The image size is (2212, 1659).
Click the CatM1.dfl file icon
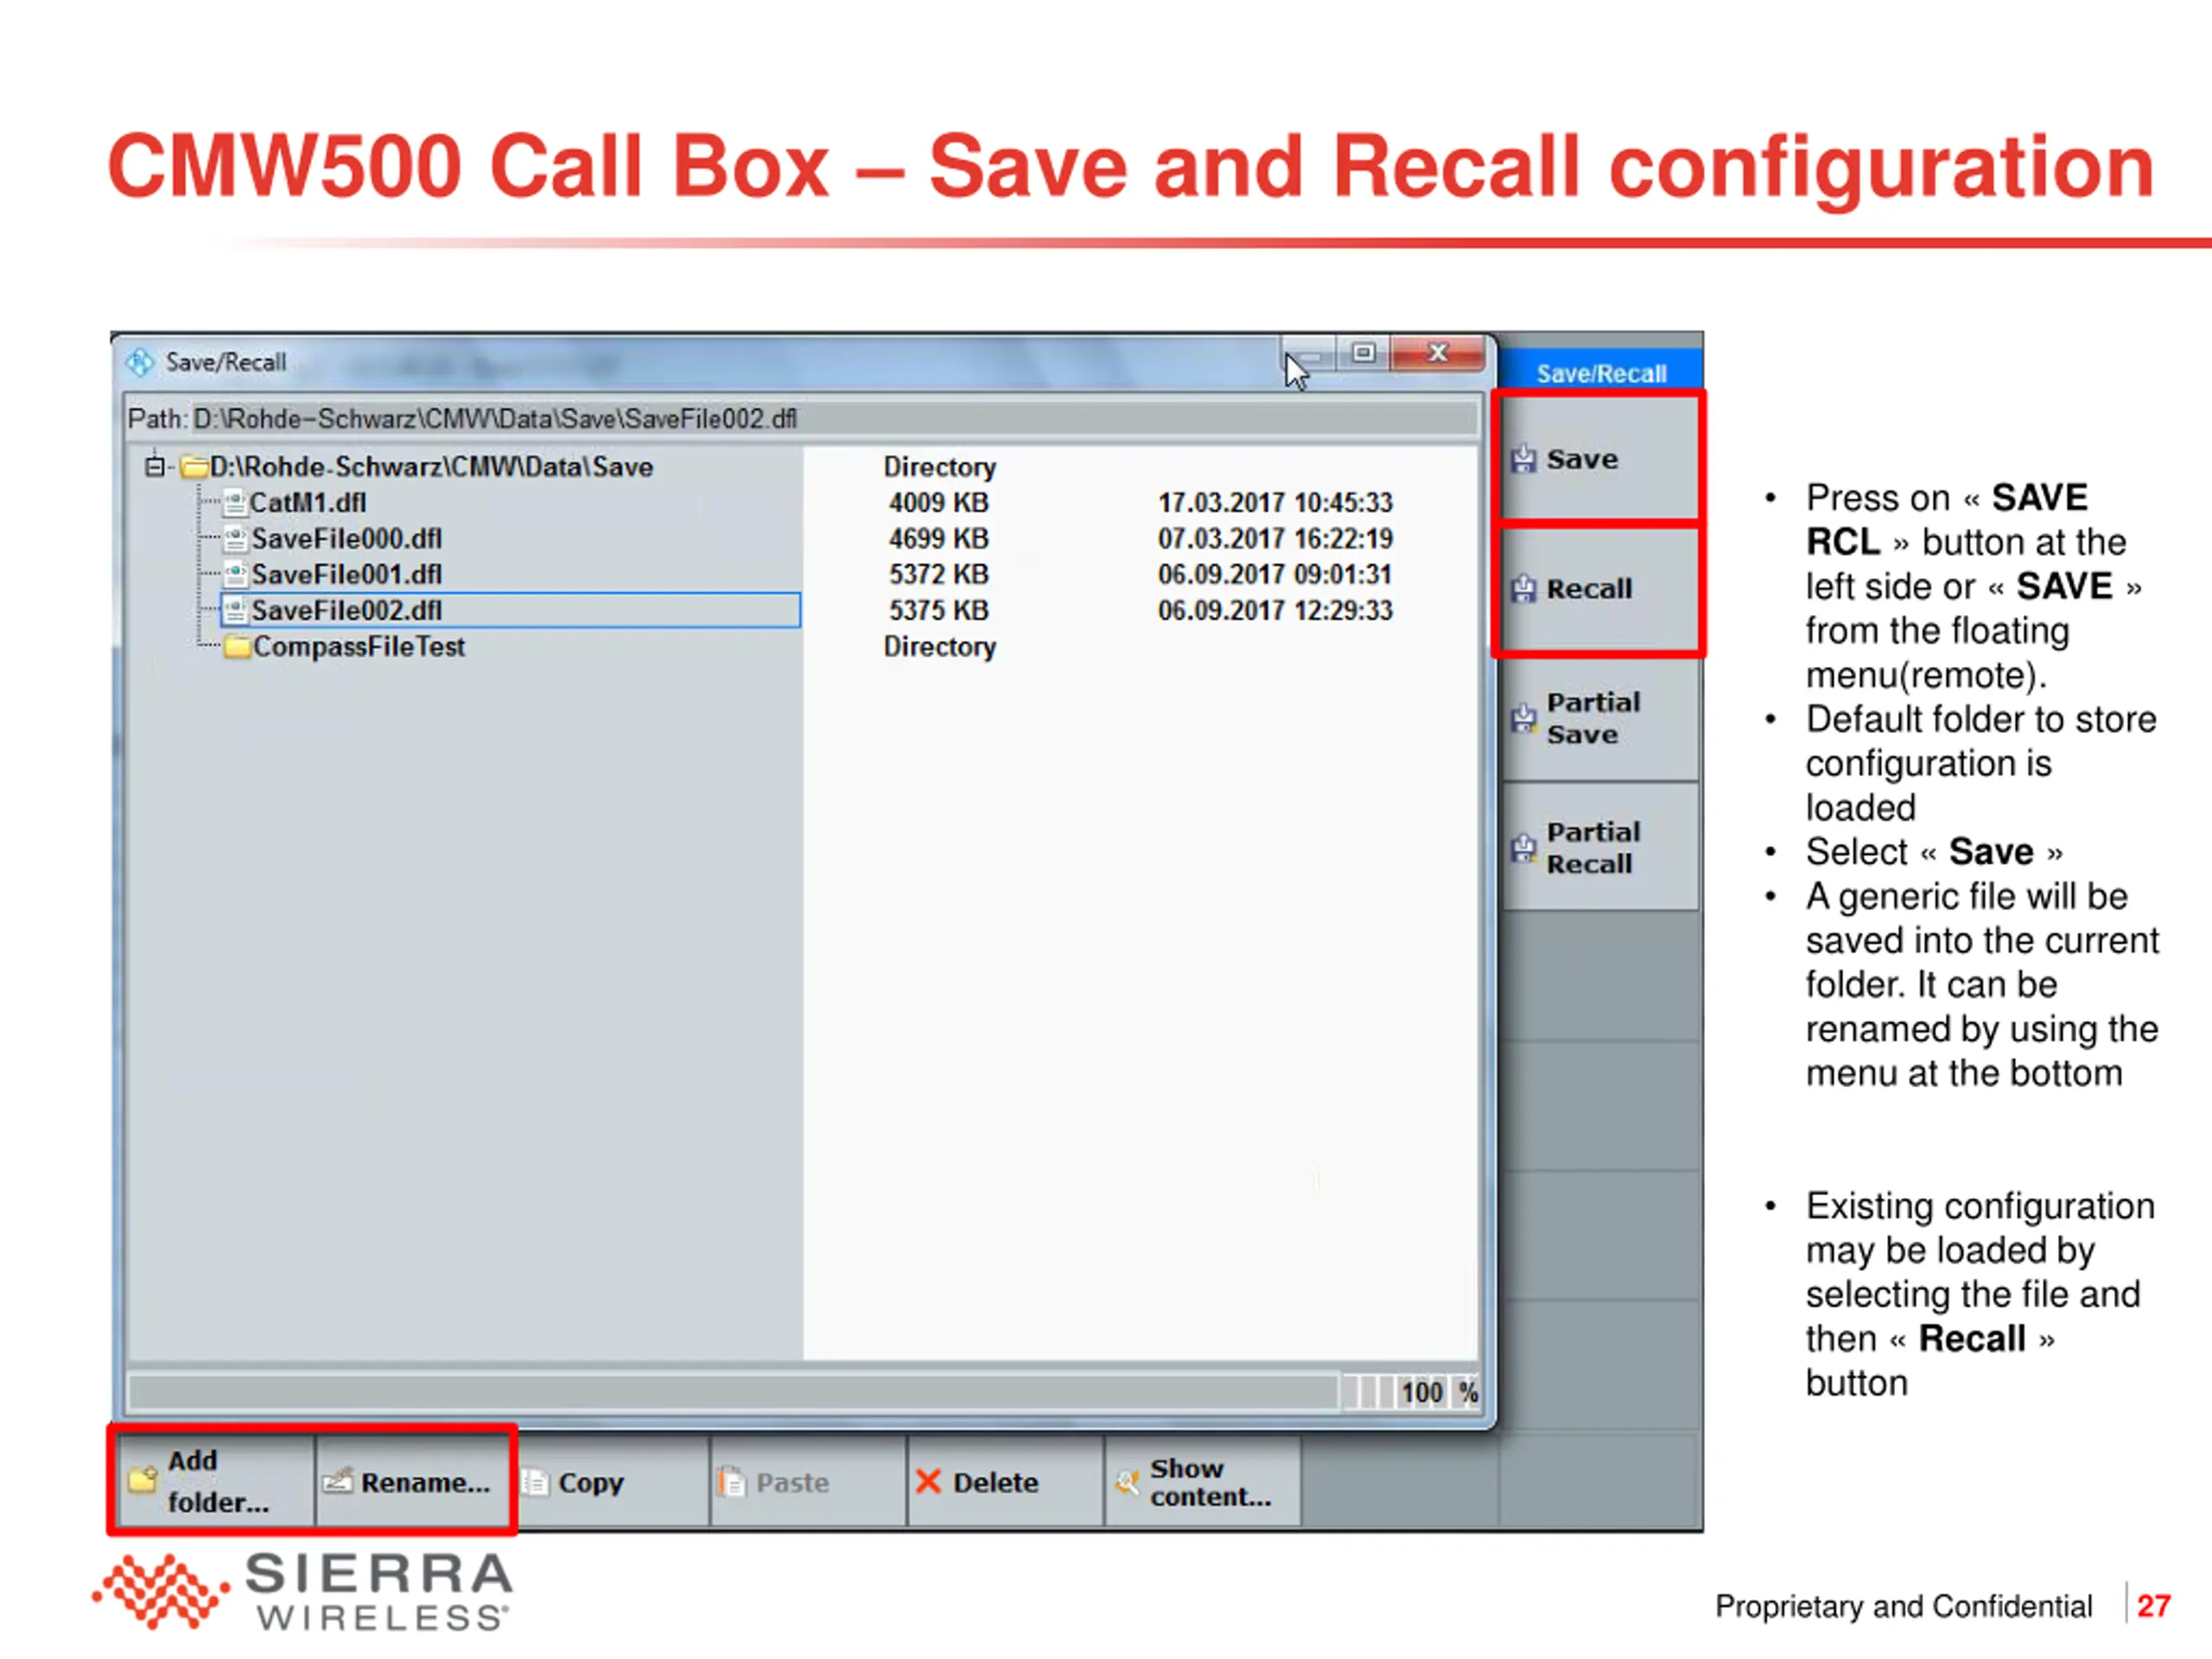234,503
